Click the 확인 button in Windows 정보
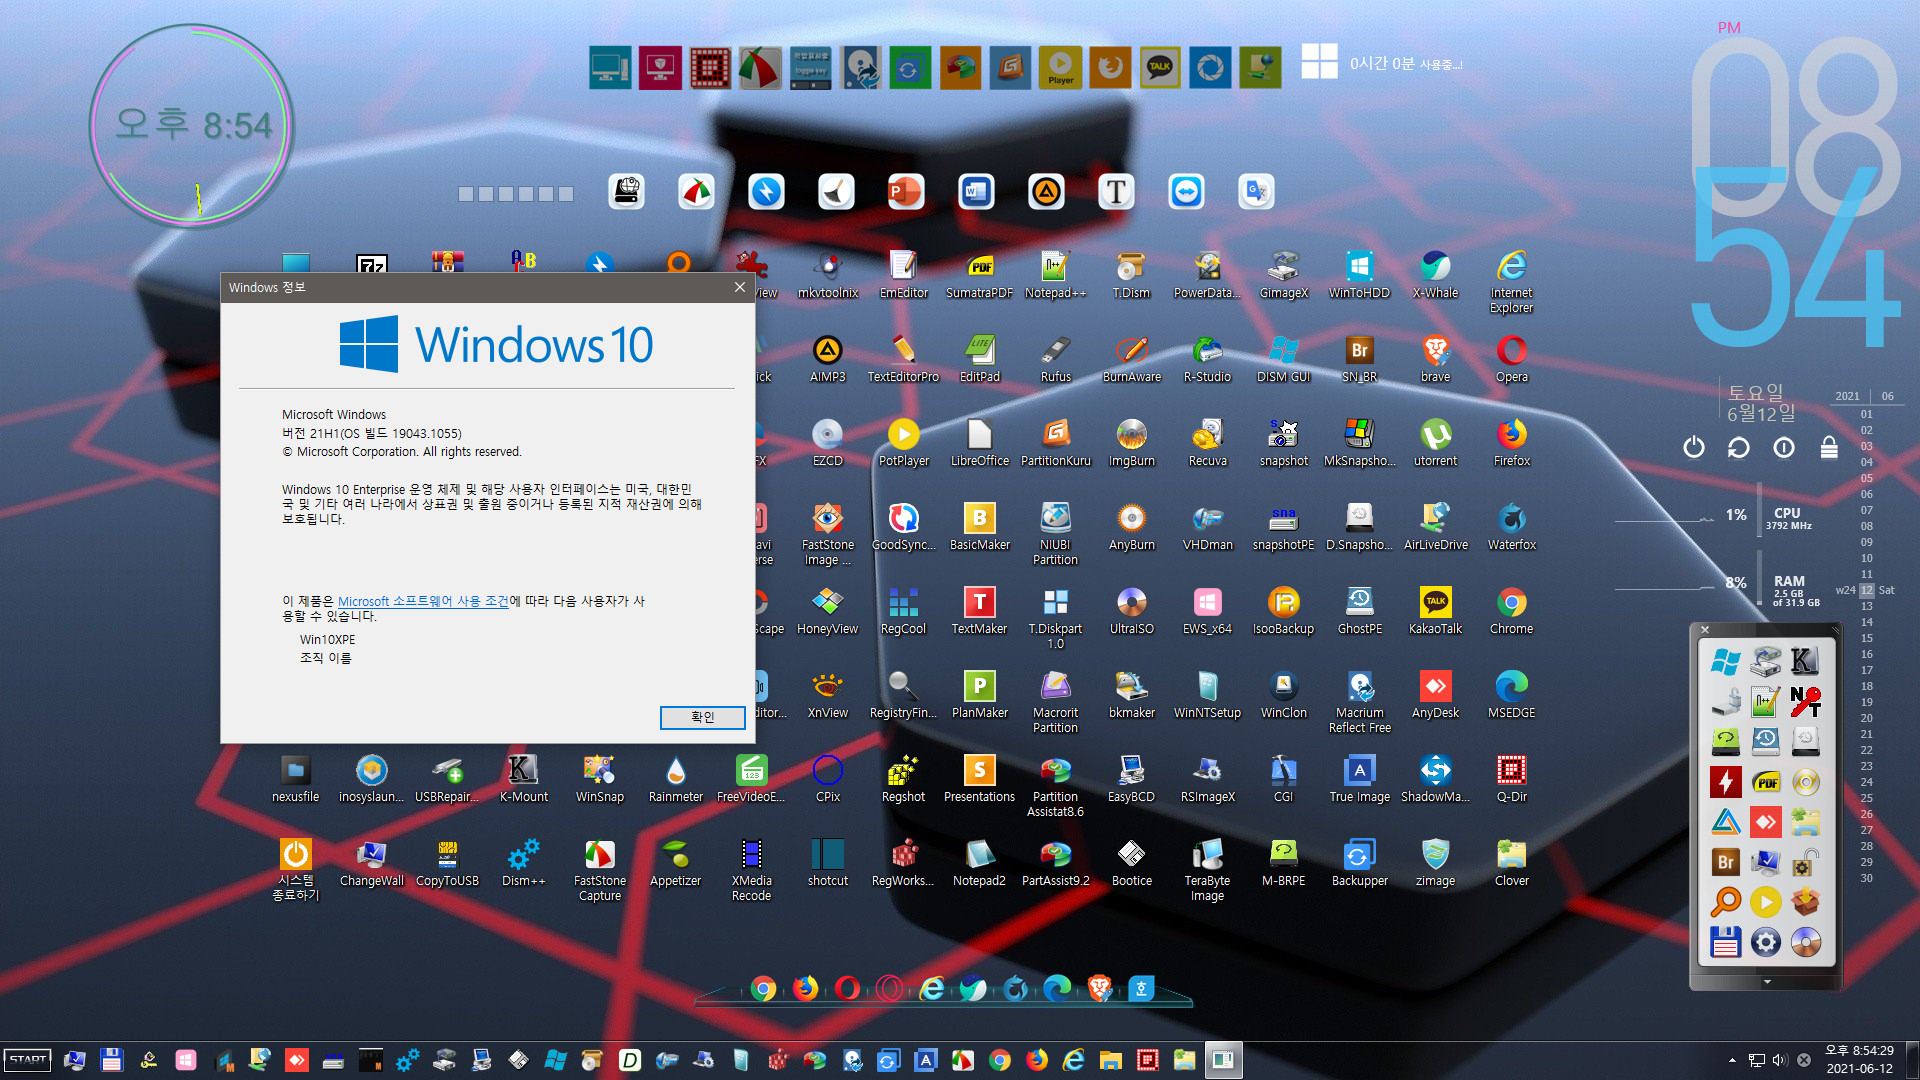1920x1080 pixels. click(x=702, y=717)
